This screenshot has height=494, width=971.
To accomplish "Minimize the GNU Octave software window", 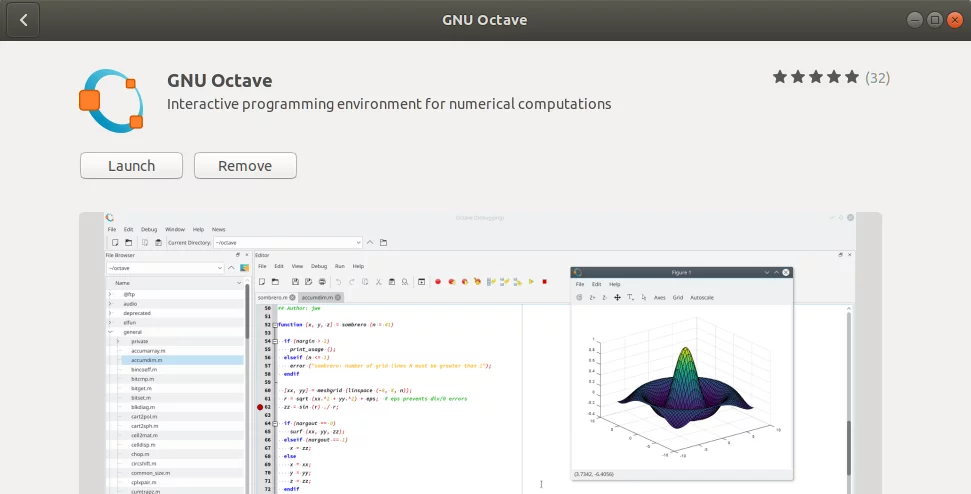I will (x=915, y=20).
